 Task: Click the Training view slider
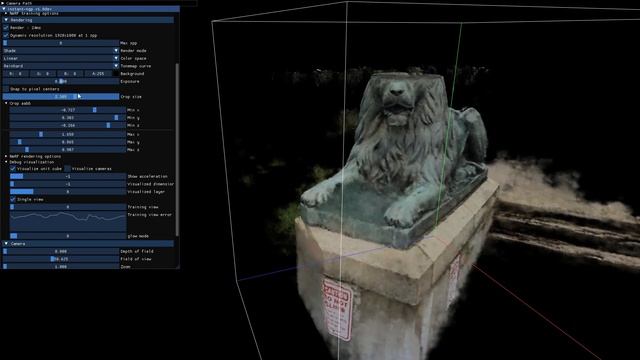point(68,207)
